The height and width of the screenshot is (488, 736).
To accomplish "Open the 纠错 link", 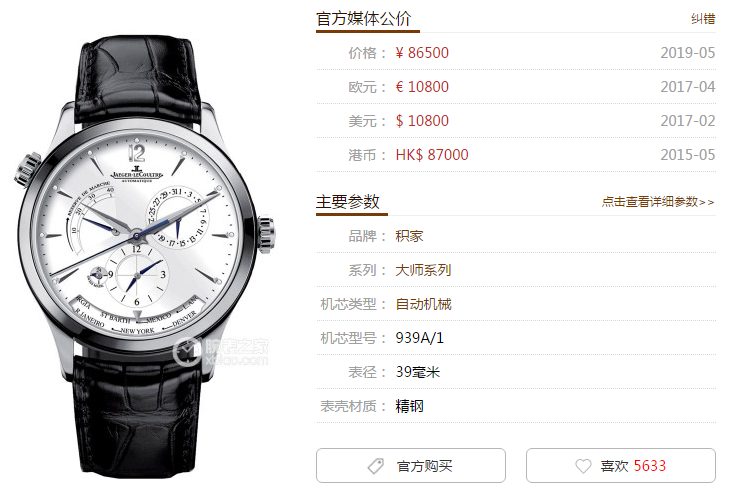I will [703, 19].
